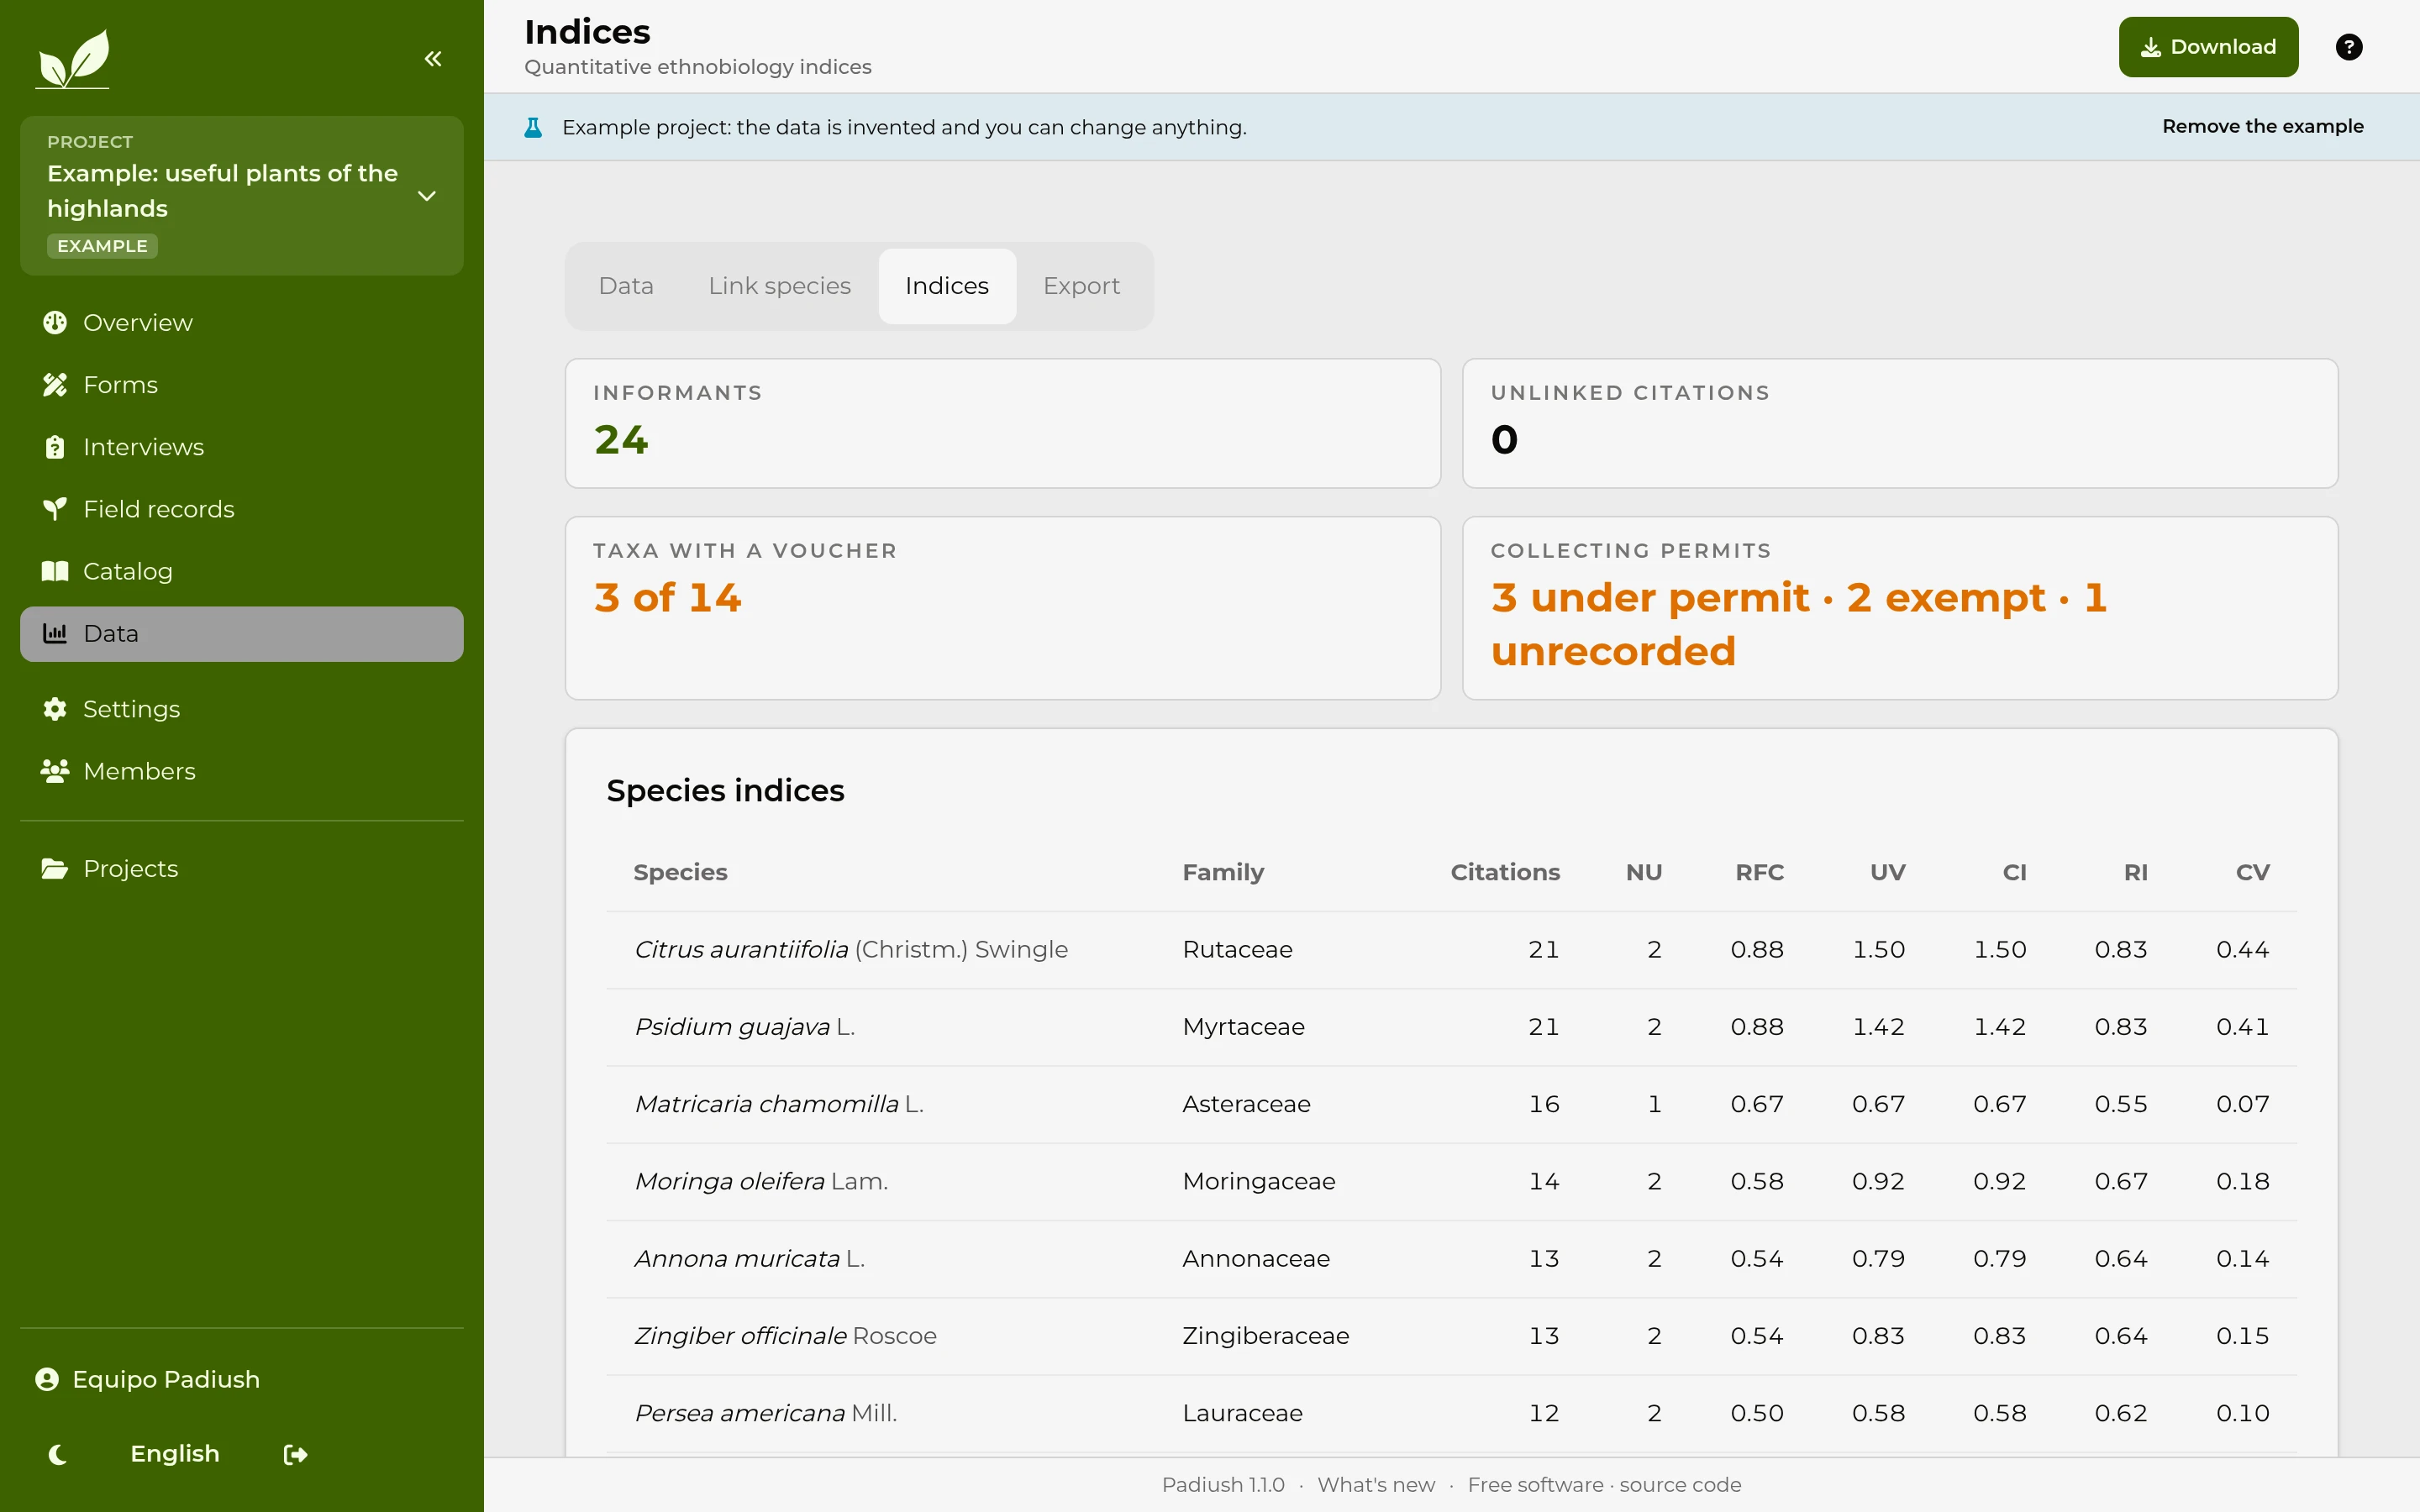Expand the project selector chevron
This screenshot has height=1512, width=2420.
[x=427, y=196]
